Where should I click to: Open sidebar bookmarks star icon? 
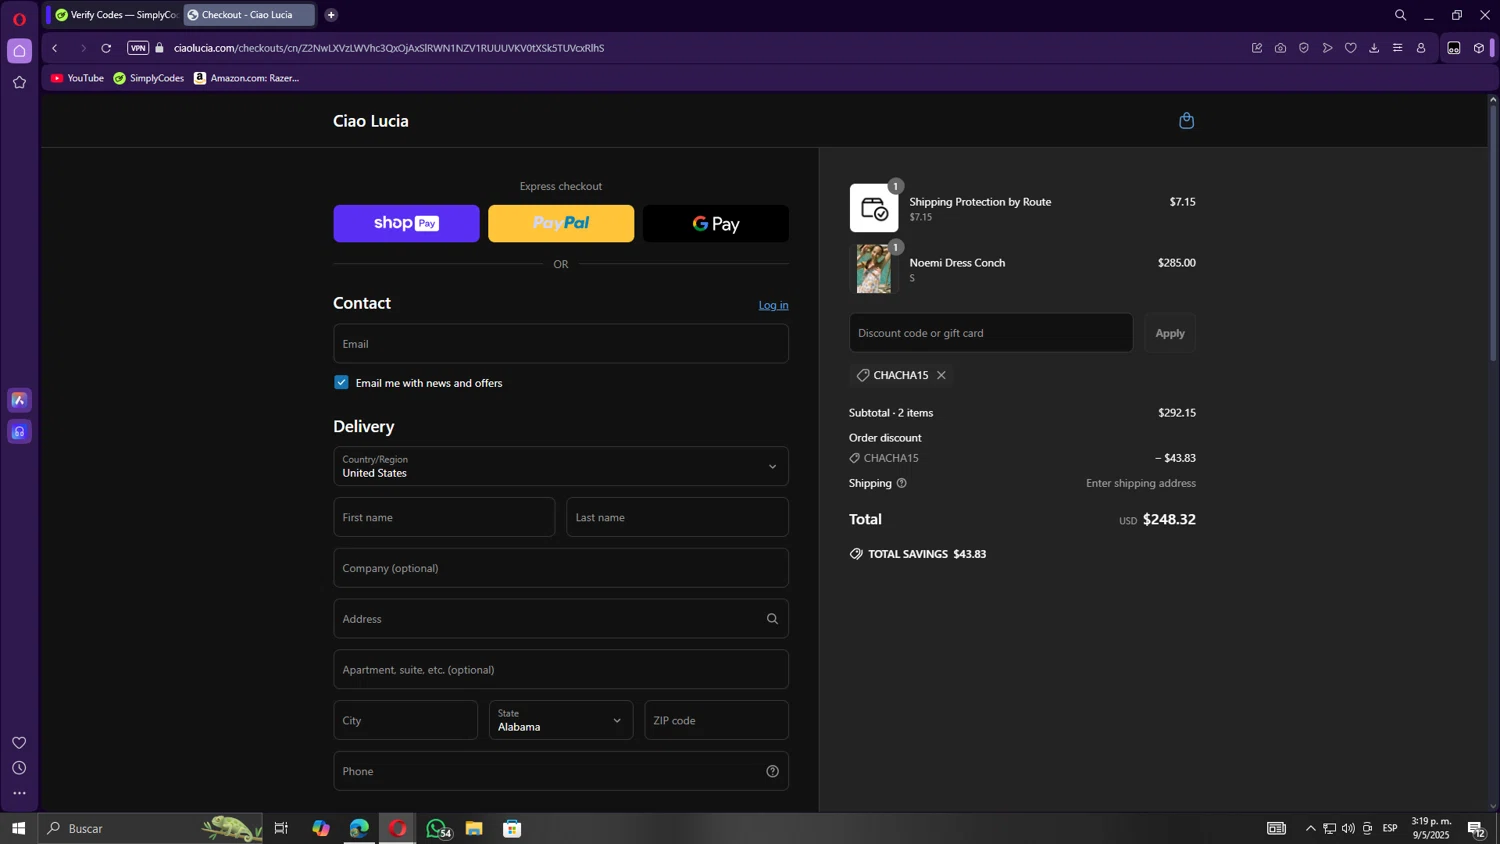(x=19, y=83)
